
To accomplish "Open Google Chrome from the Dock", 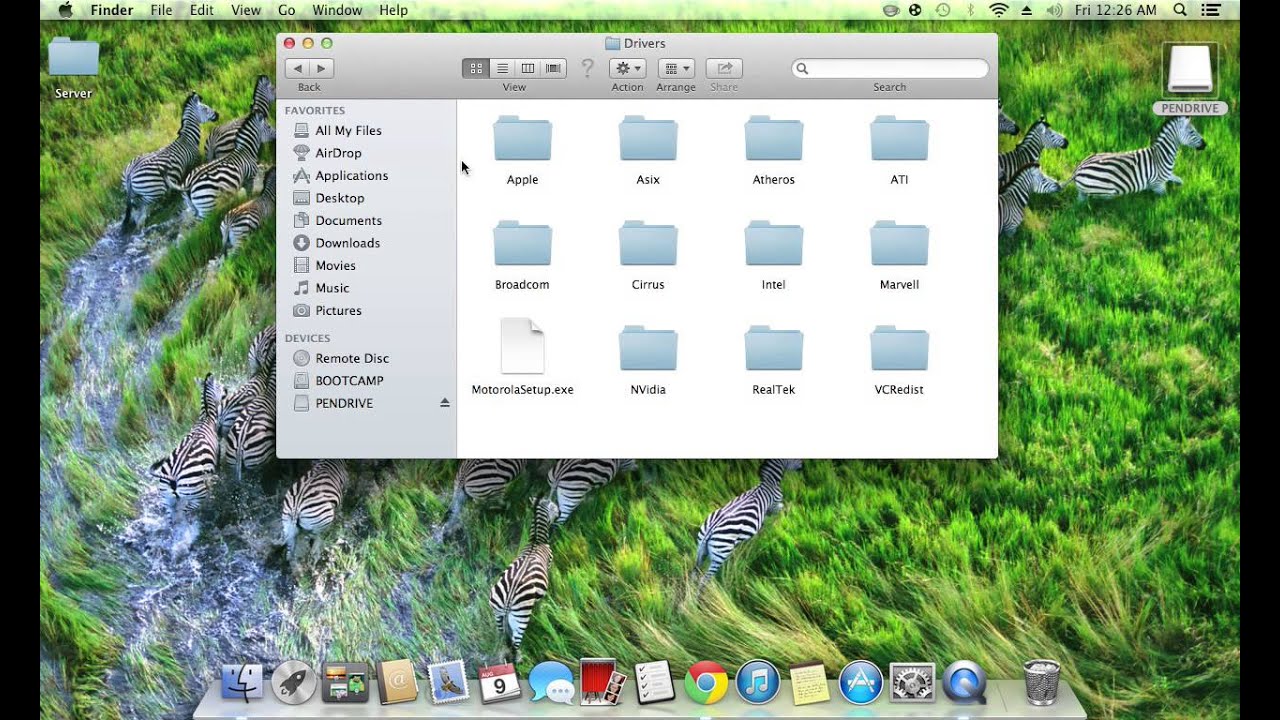I will (706, 683).
